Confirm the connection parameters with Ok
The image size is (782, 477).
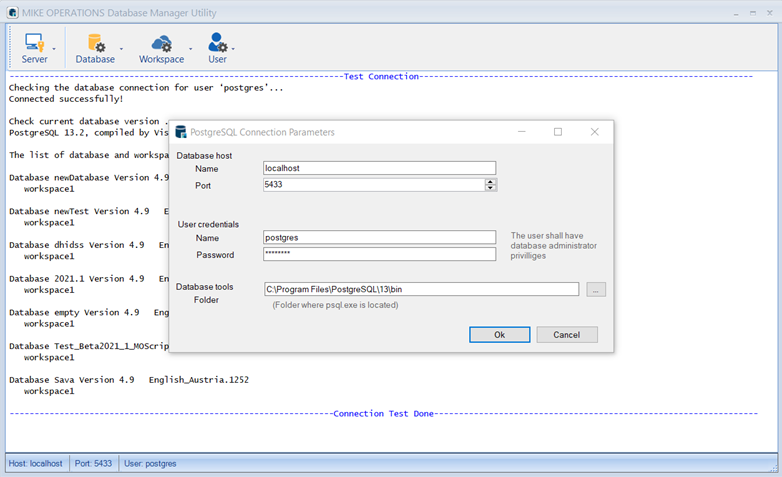[x=500, y=335]
